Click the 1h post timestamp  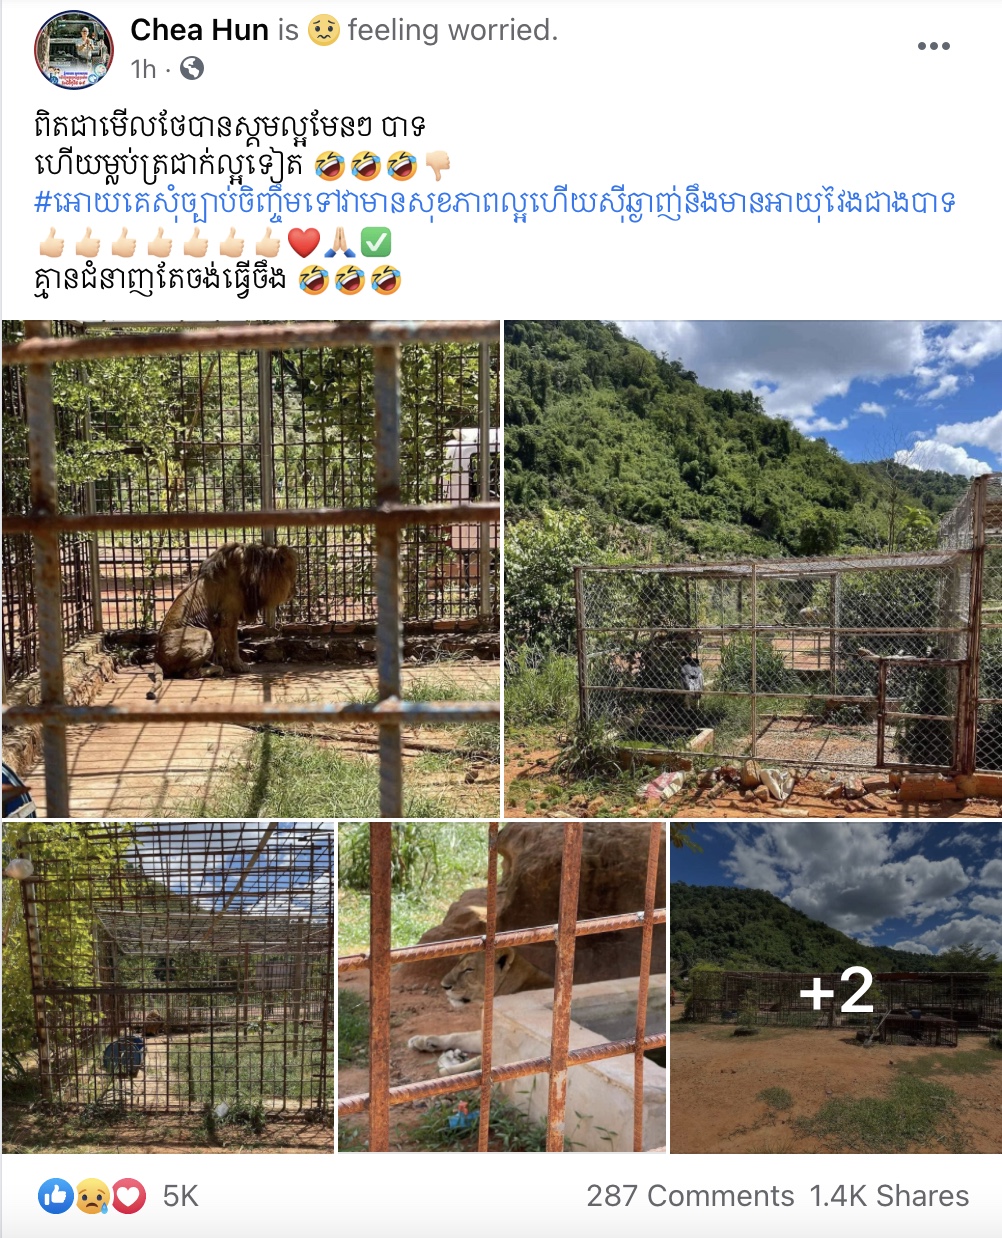[144, 69]
